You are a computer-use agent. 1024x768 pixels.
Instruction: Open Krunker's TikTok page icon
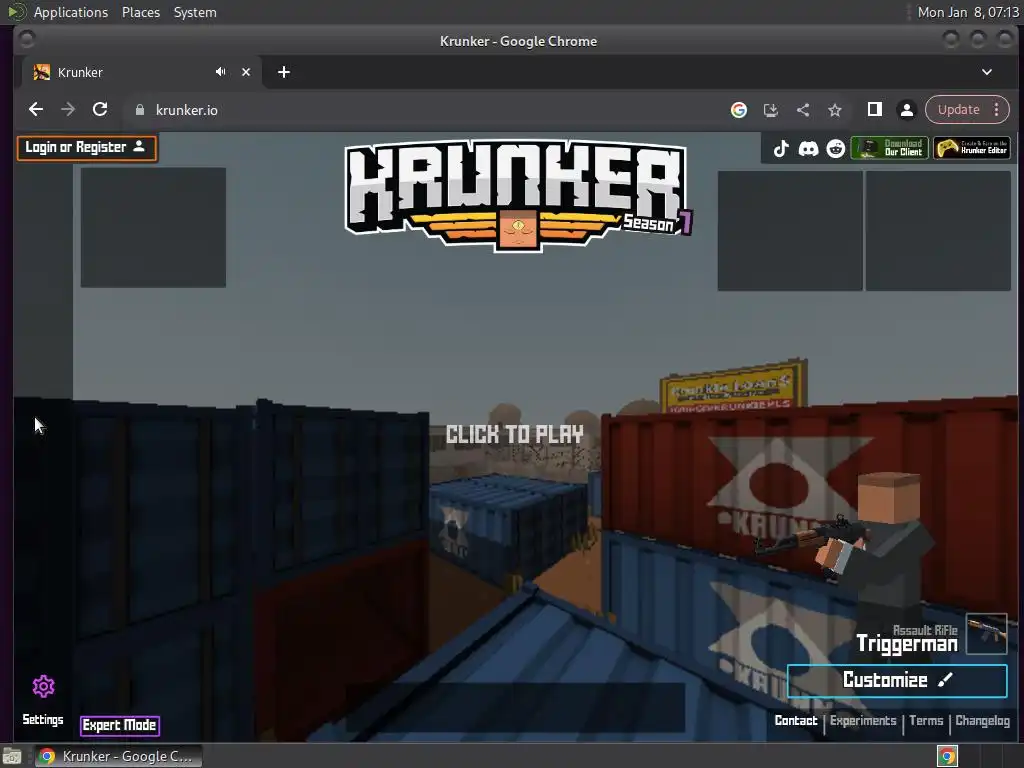(x=781, y=148)
